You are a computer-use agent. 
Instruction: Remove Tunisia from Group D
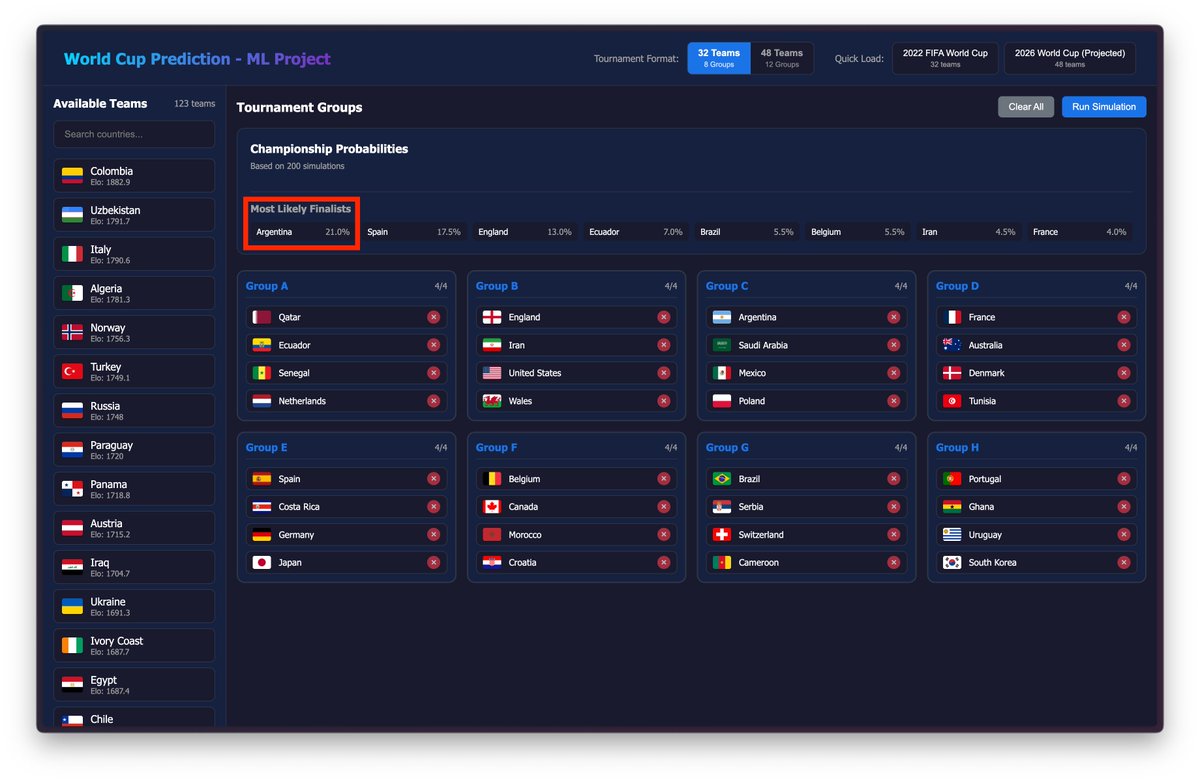click(1123, 401)
